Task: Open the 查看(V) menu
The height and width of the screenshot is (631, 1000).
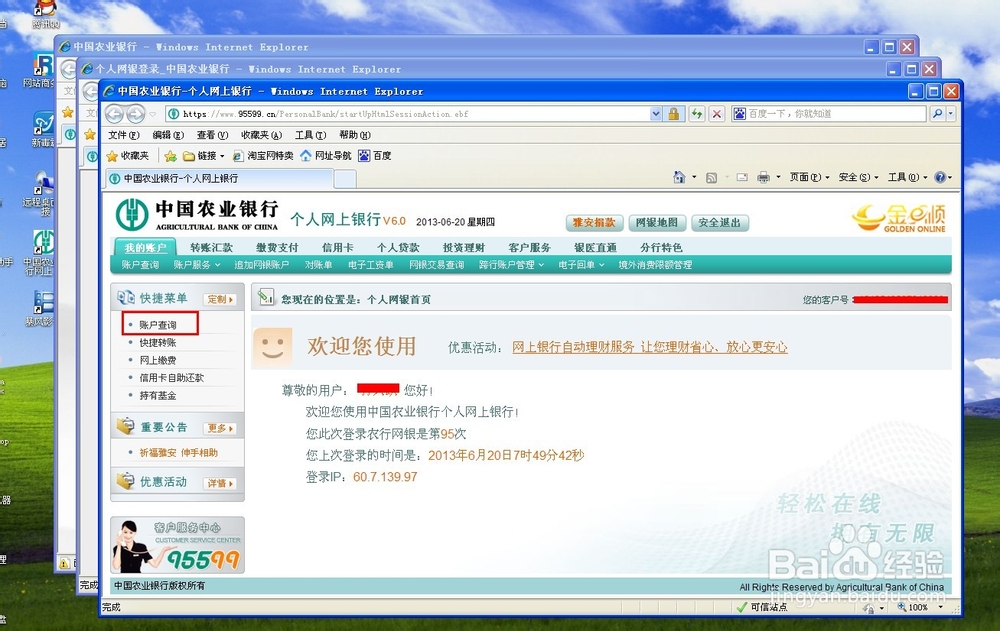Action: click(212, 135)
